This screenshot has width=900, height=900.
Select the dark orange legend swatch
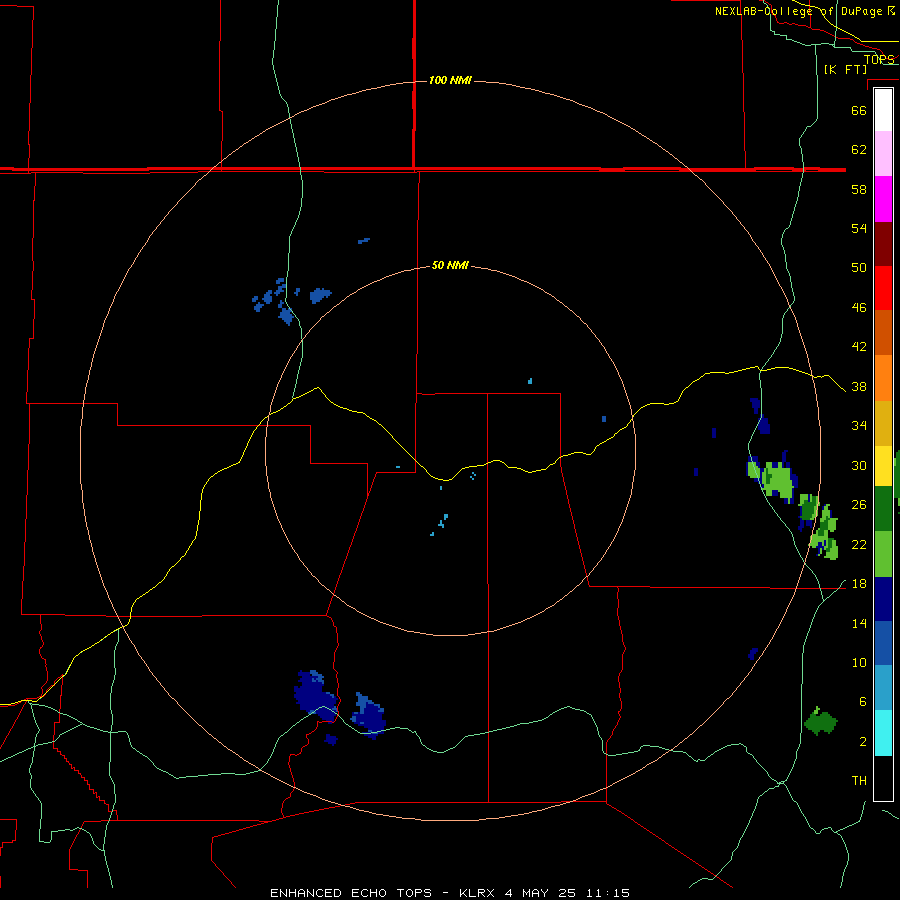(883, 332)
